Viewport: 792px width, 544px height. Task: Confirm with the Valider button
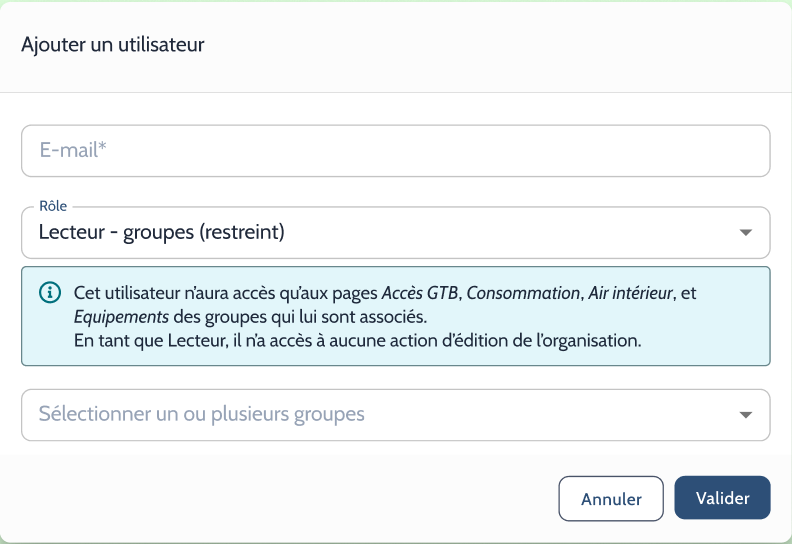coord(722,498)
